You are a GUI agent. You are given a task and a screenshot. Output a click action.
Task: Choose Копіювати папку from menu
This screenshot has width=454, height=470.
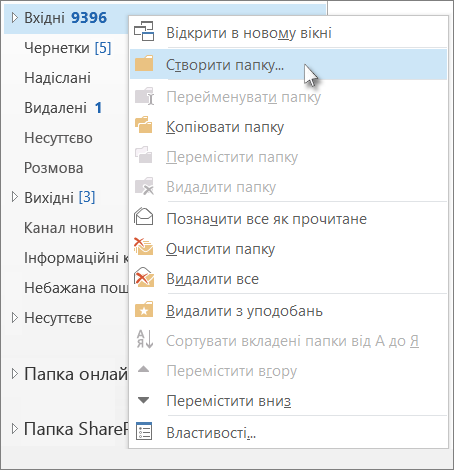pos(288,127)
